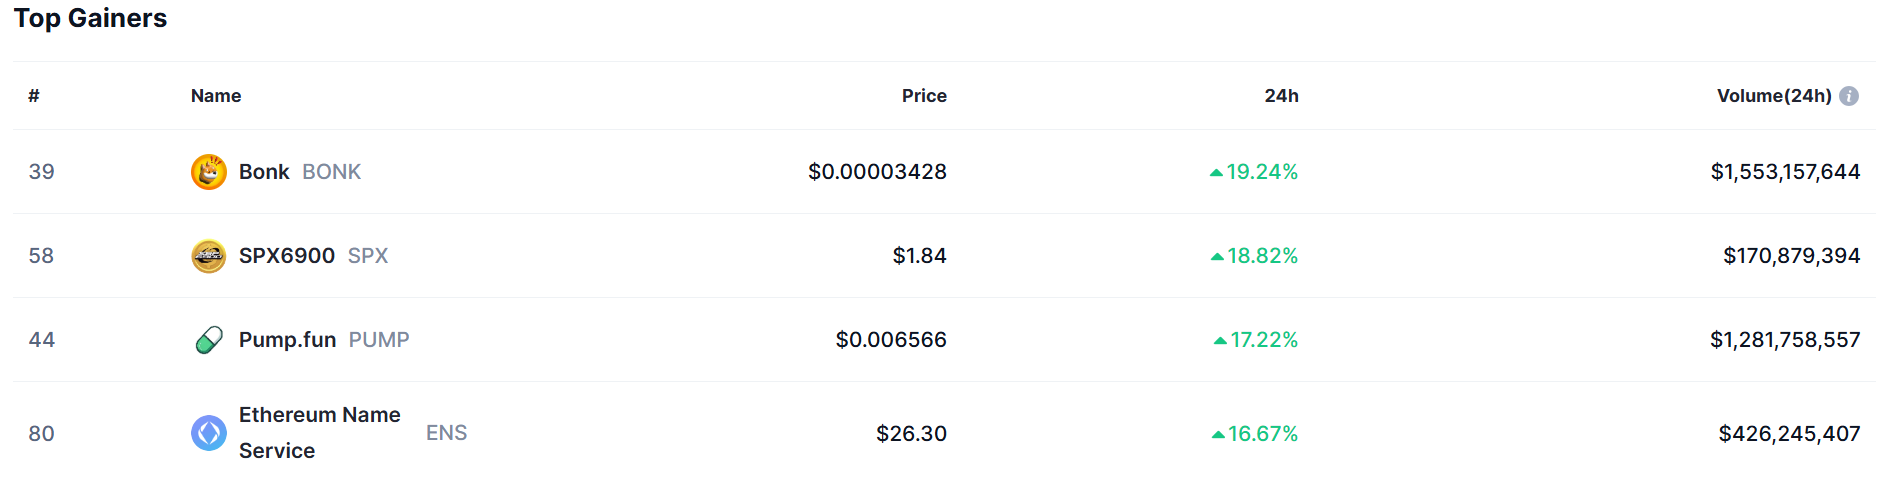The image size is (1885, 481).
Task: Open the Bonk coin page link
Action: (x=264, y=172)
